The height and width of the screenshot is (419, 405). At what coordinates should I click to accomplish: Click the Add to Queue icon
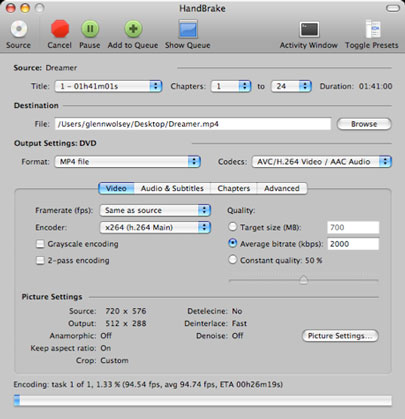133,29
